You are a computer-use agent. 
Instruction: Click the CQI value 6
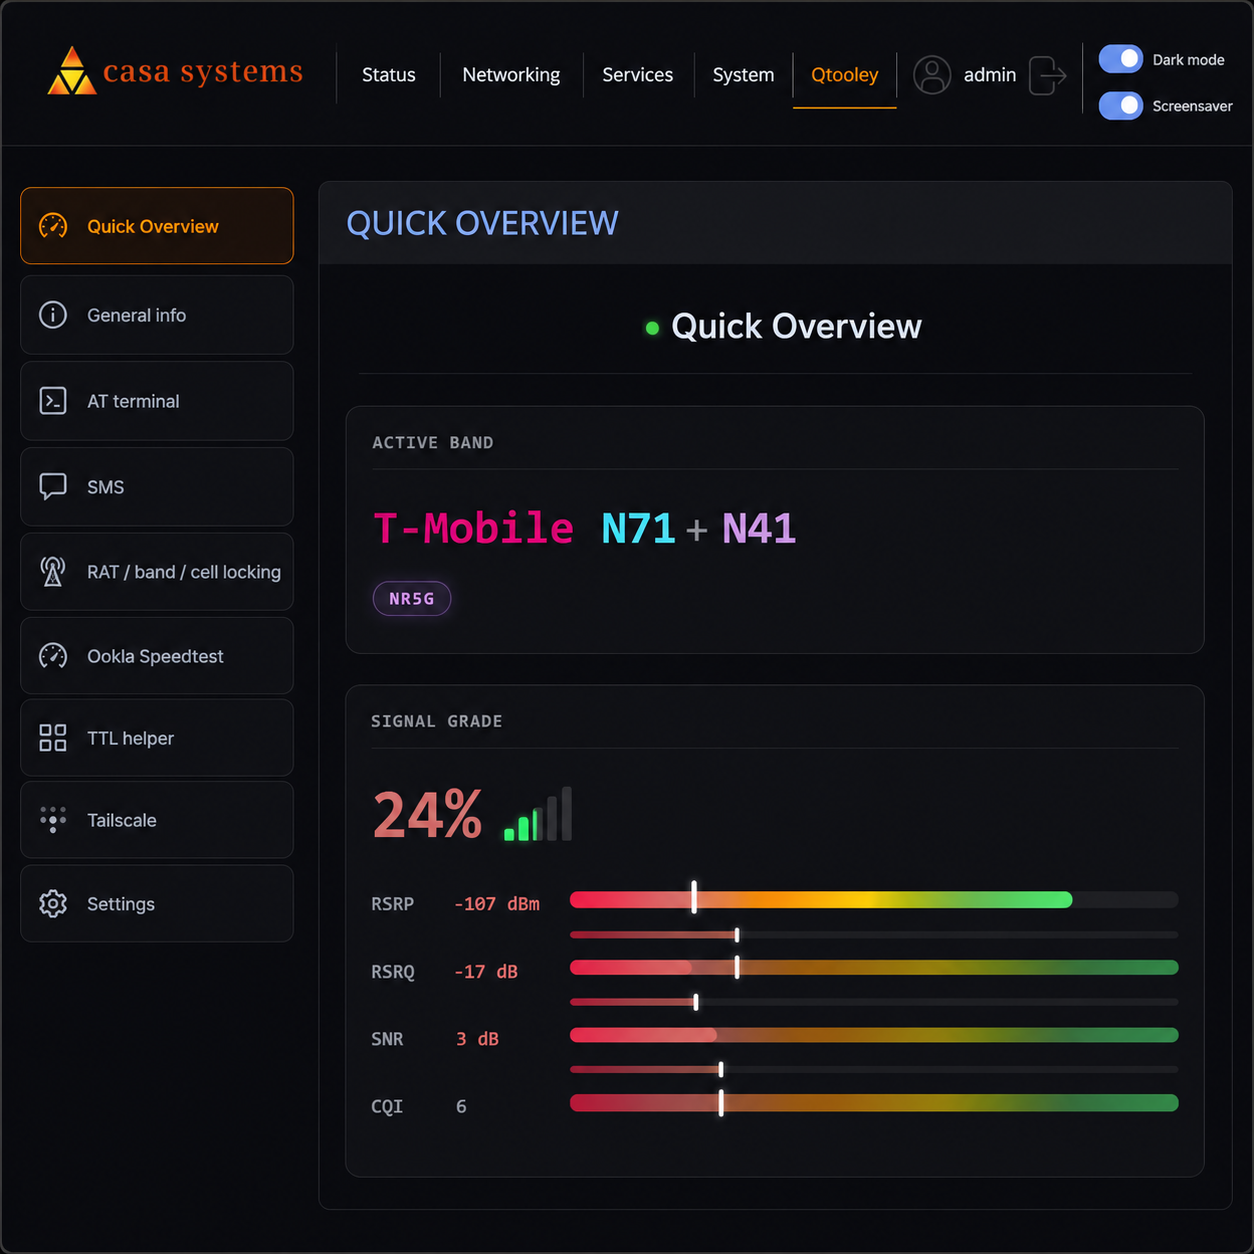pyautogui.click(x=461, y=1106)
